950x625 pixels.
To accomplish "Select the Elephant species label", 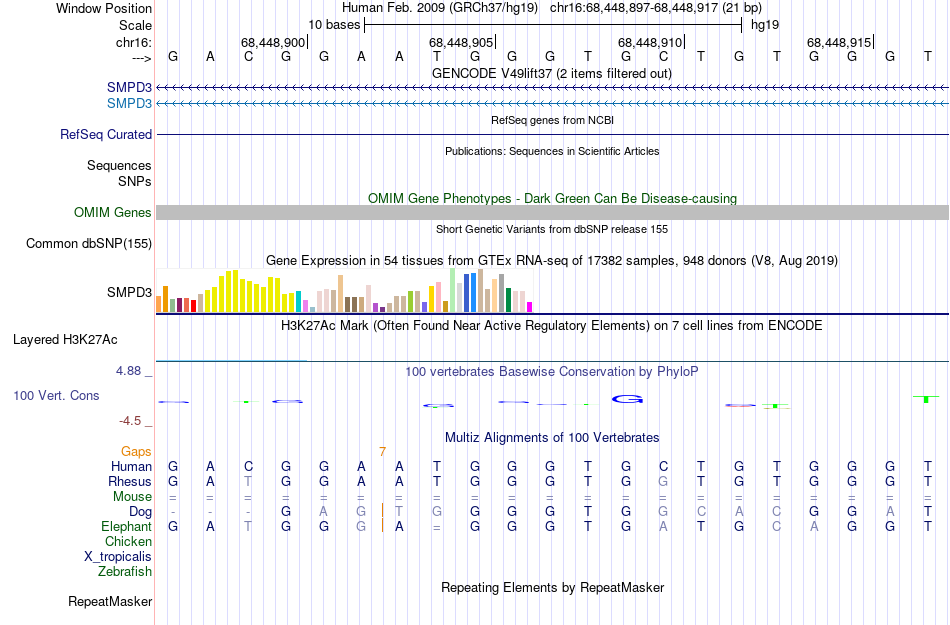I will pos(126,527).
